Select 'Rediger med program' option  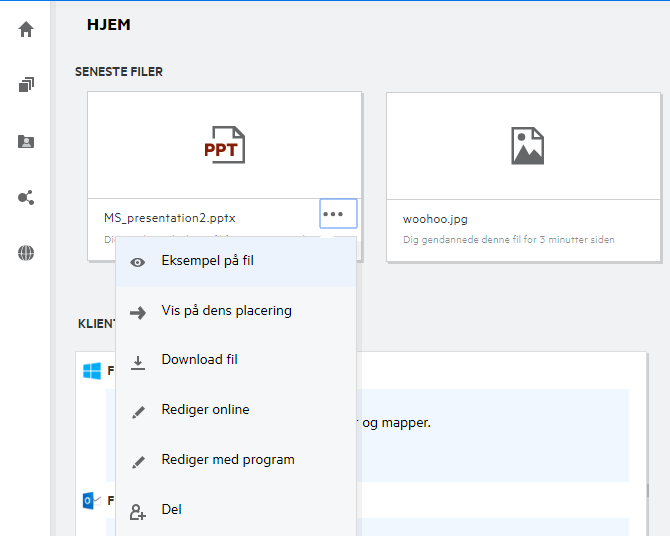click(x=228, y=460)
